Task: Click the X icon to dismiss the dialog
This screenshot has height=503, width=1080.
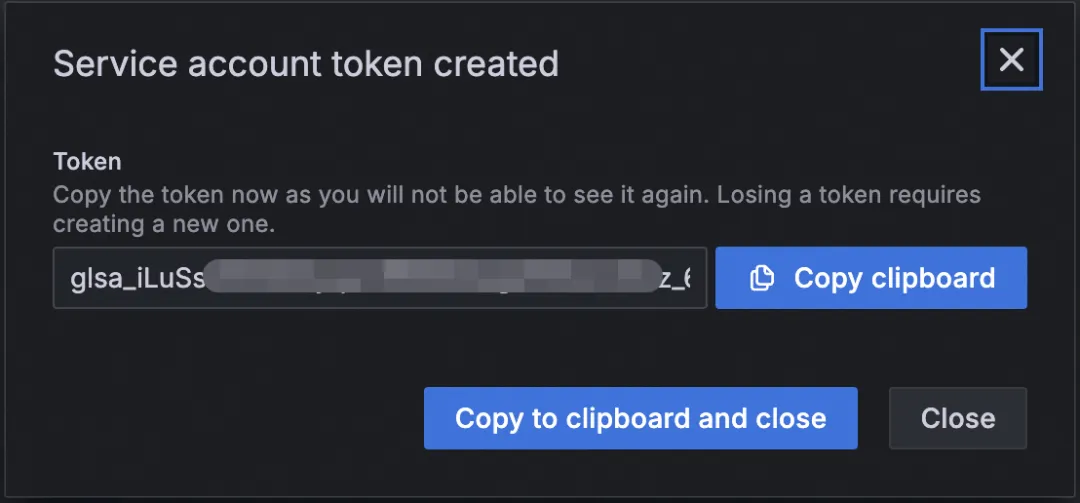Action: point(1011,60)
